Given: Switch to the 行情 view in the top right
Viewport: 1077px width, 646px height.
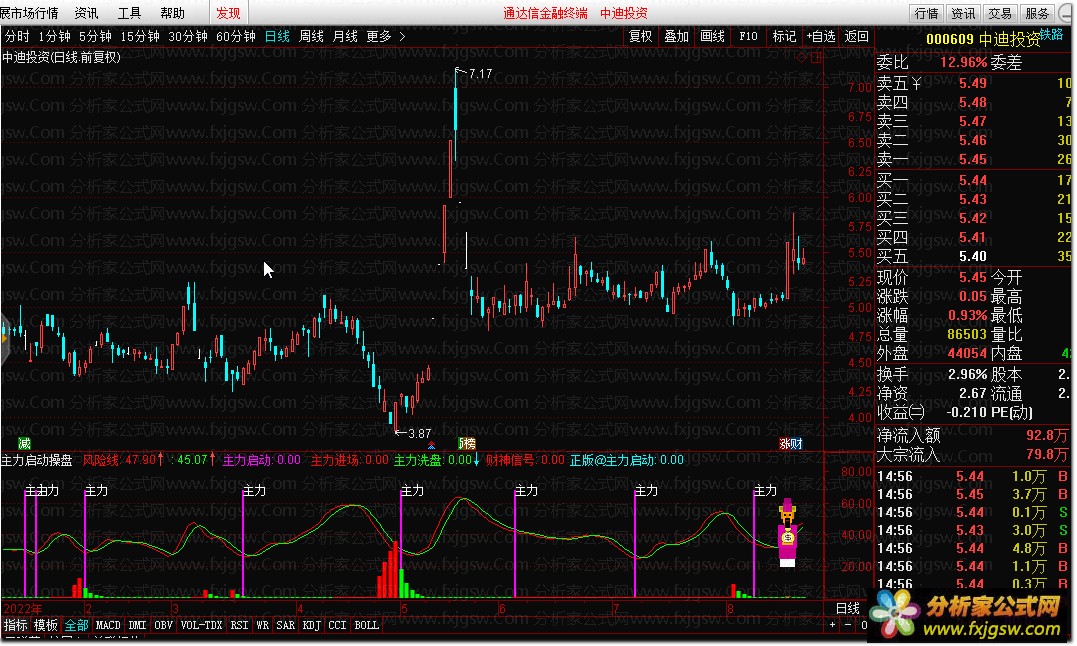Looking at the screenshot, I should click(927, 13).
